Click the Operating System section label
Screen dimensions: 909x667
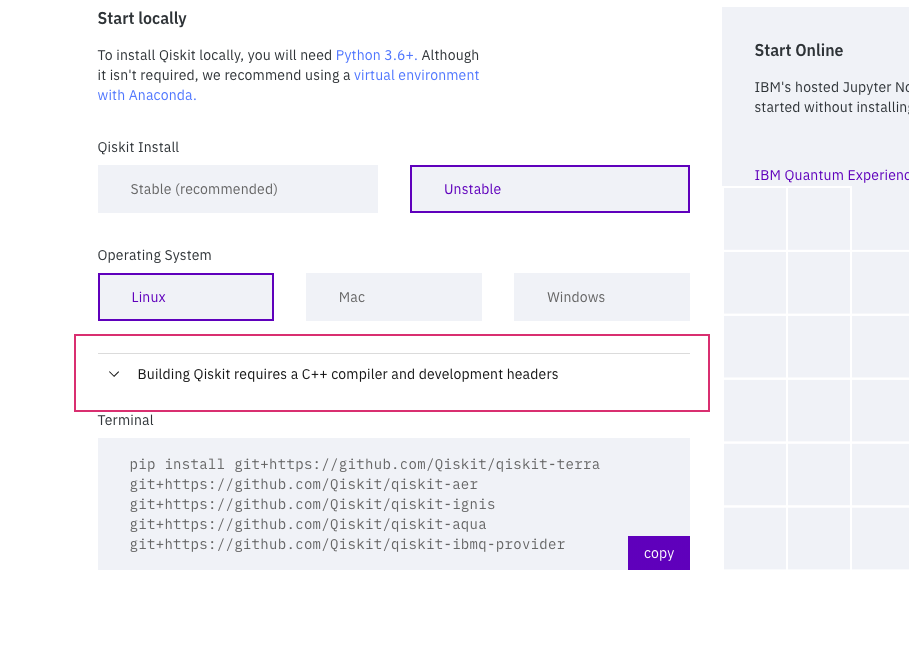pos(154,255)
